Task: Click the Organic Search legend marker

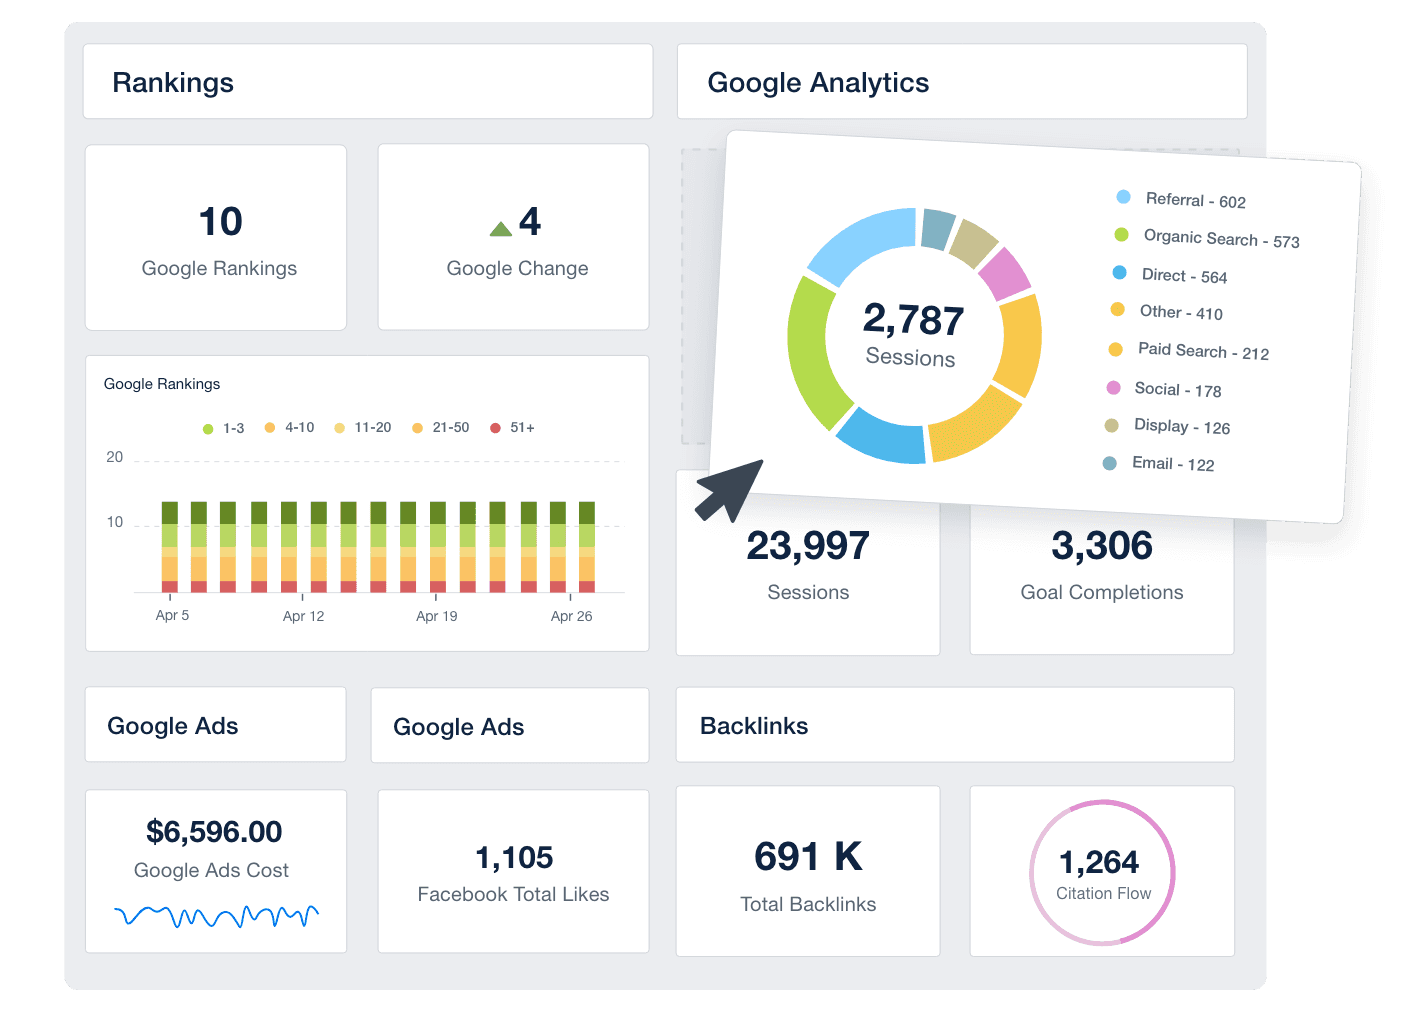Action: coord(1120,234)
